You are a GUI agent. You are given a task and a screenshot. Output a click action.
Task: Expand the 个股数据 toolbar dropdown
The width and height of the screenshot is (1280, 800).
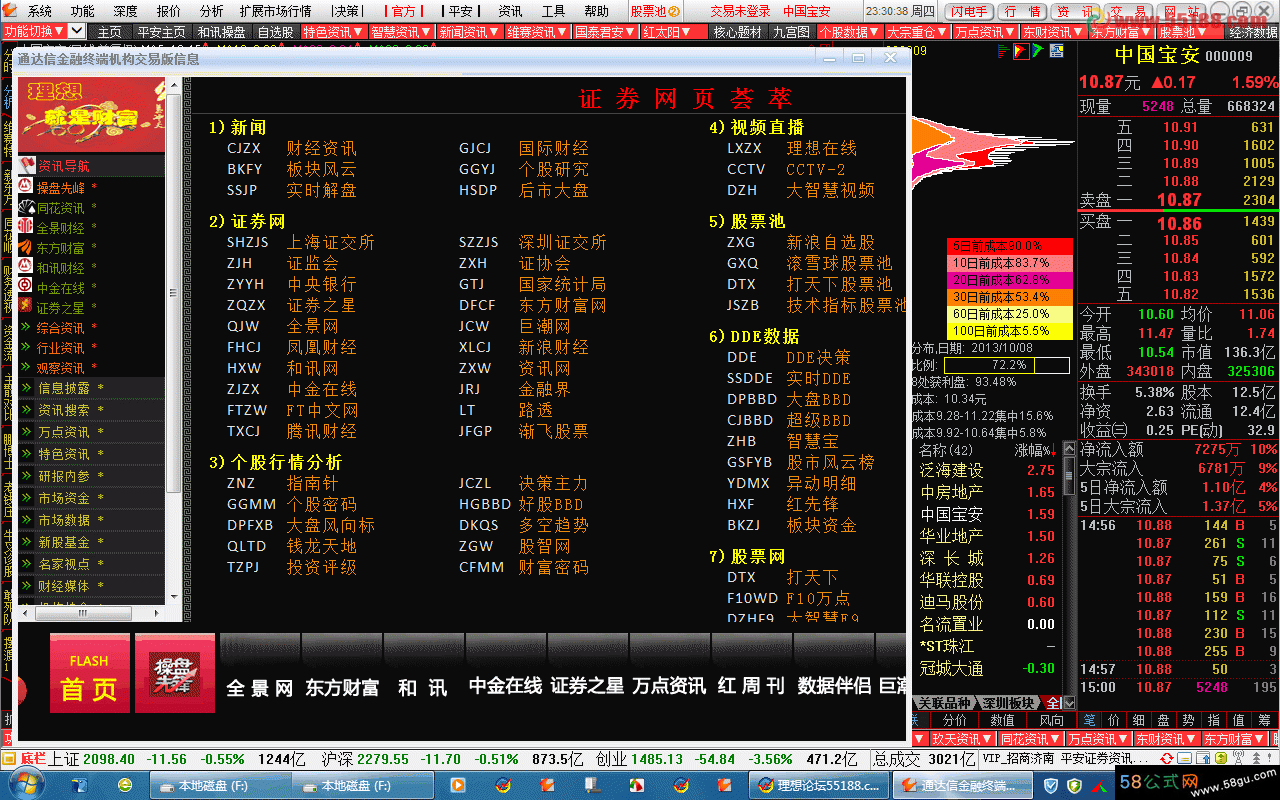coord(850,32)
